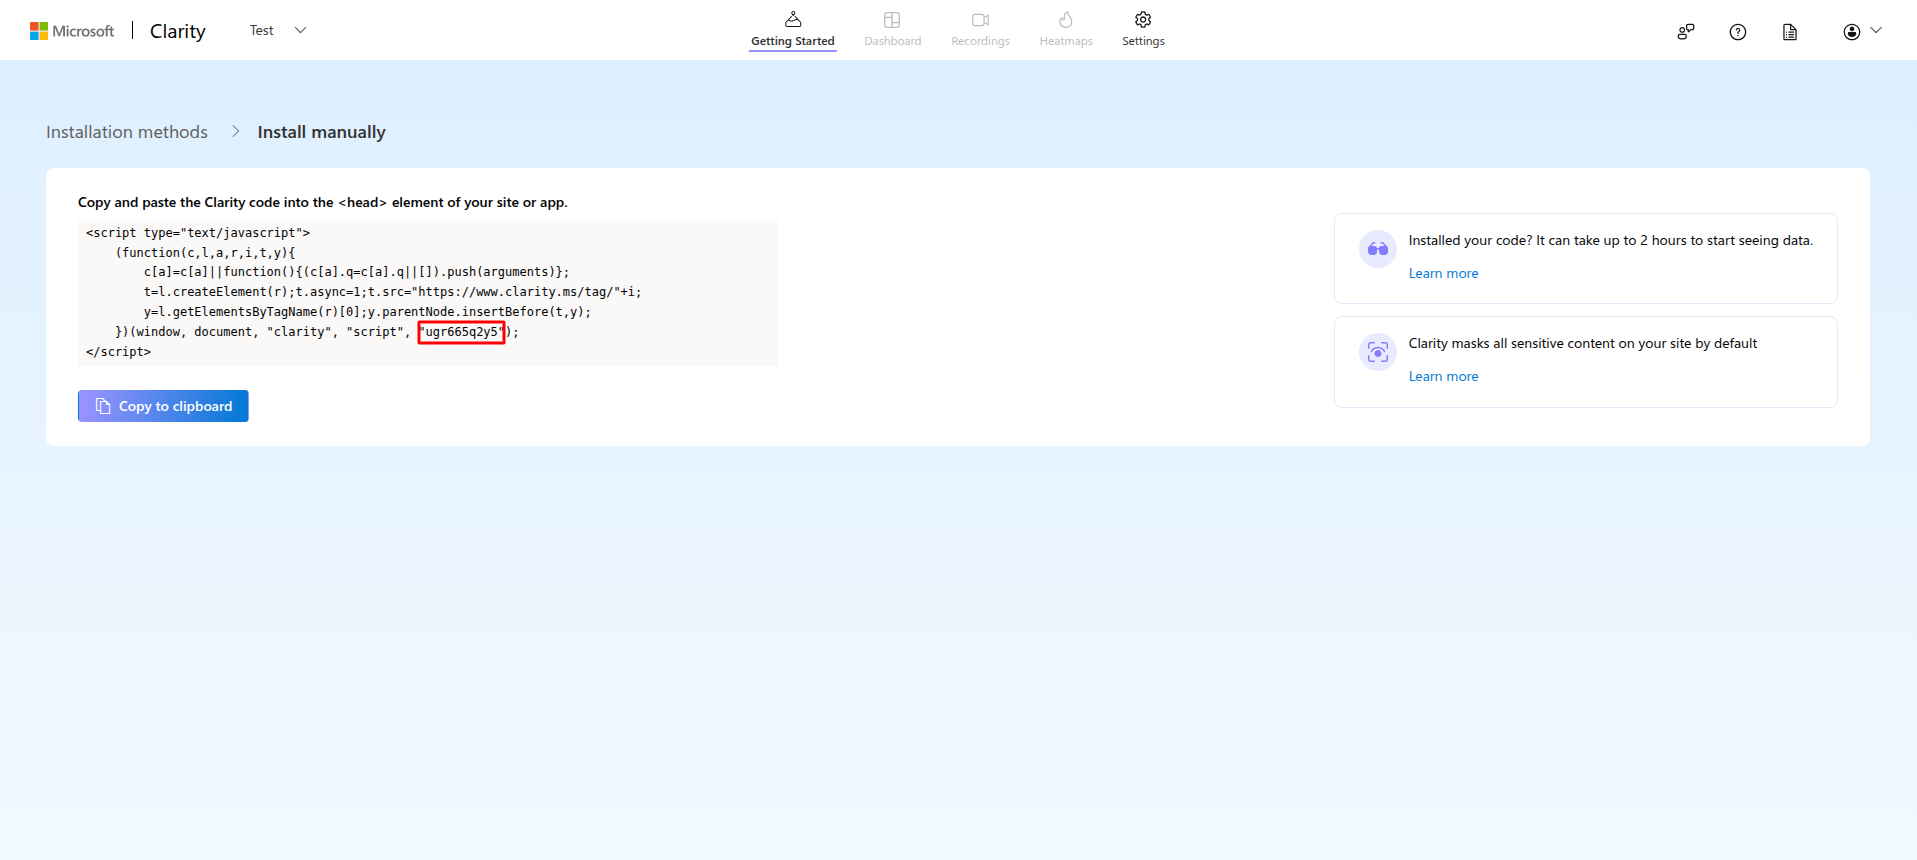Click the project ID "ugr665q2y5" in code
1917x860 pixels.
pyautogui.click(x=461, y=332)
